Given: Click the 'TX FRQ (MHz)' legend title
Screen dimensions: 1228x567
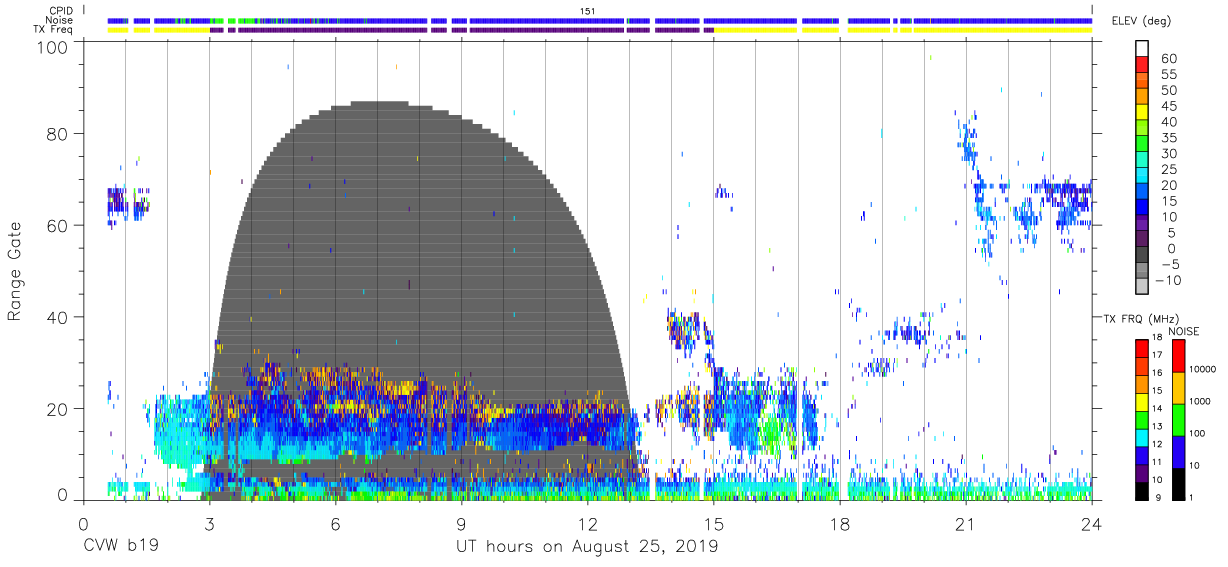Looking at the screenshot, I should (1140, 319).
